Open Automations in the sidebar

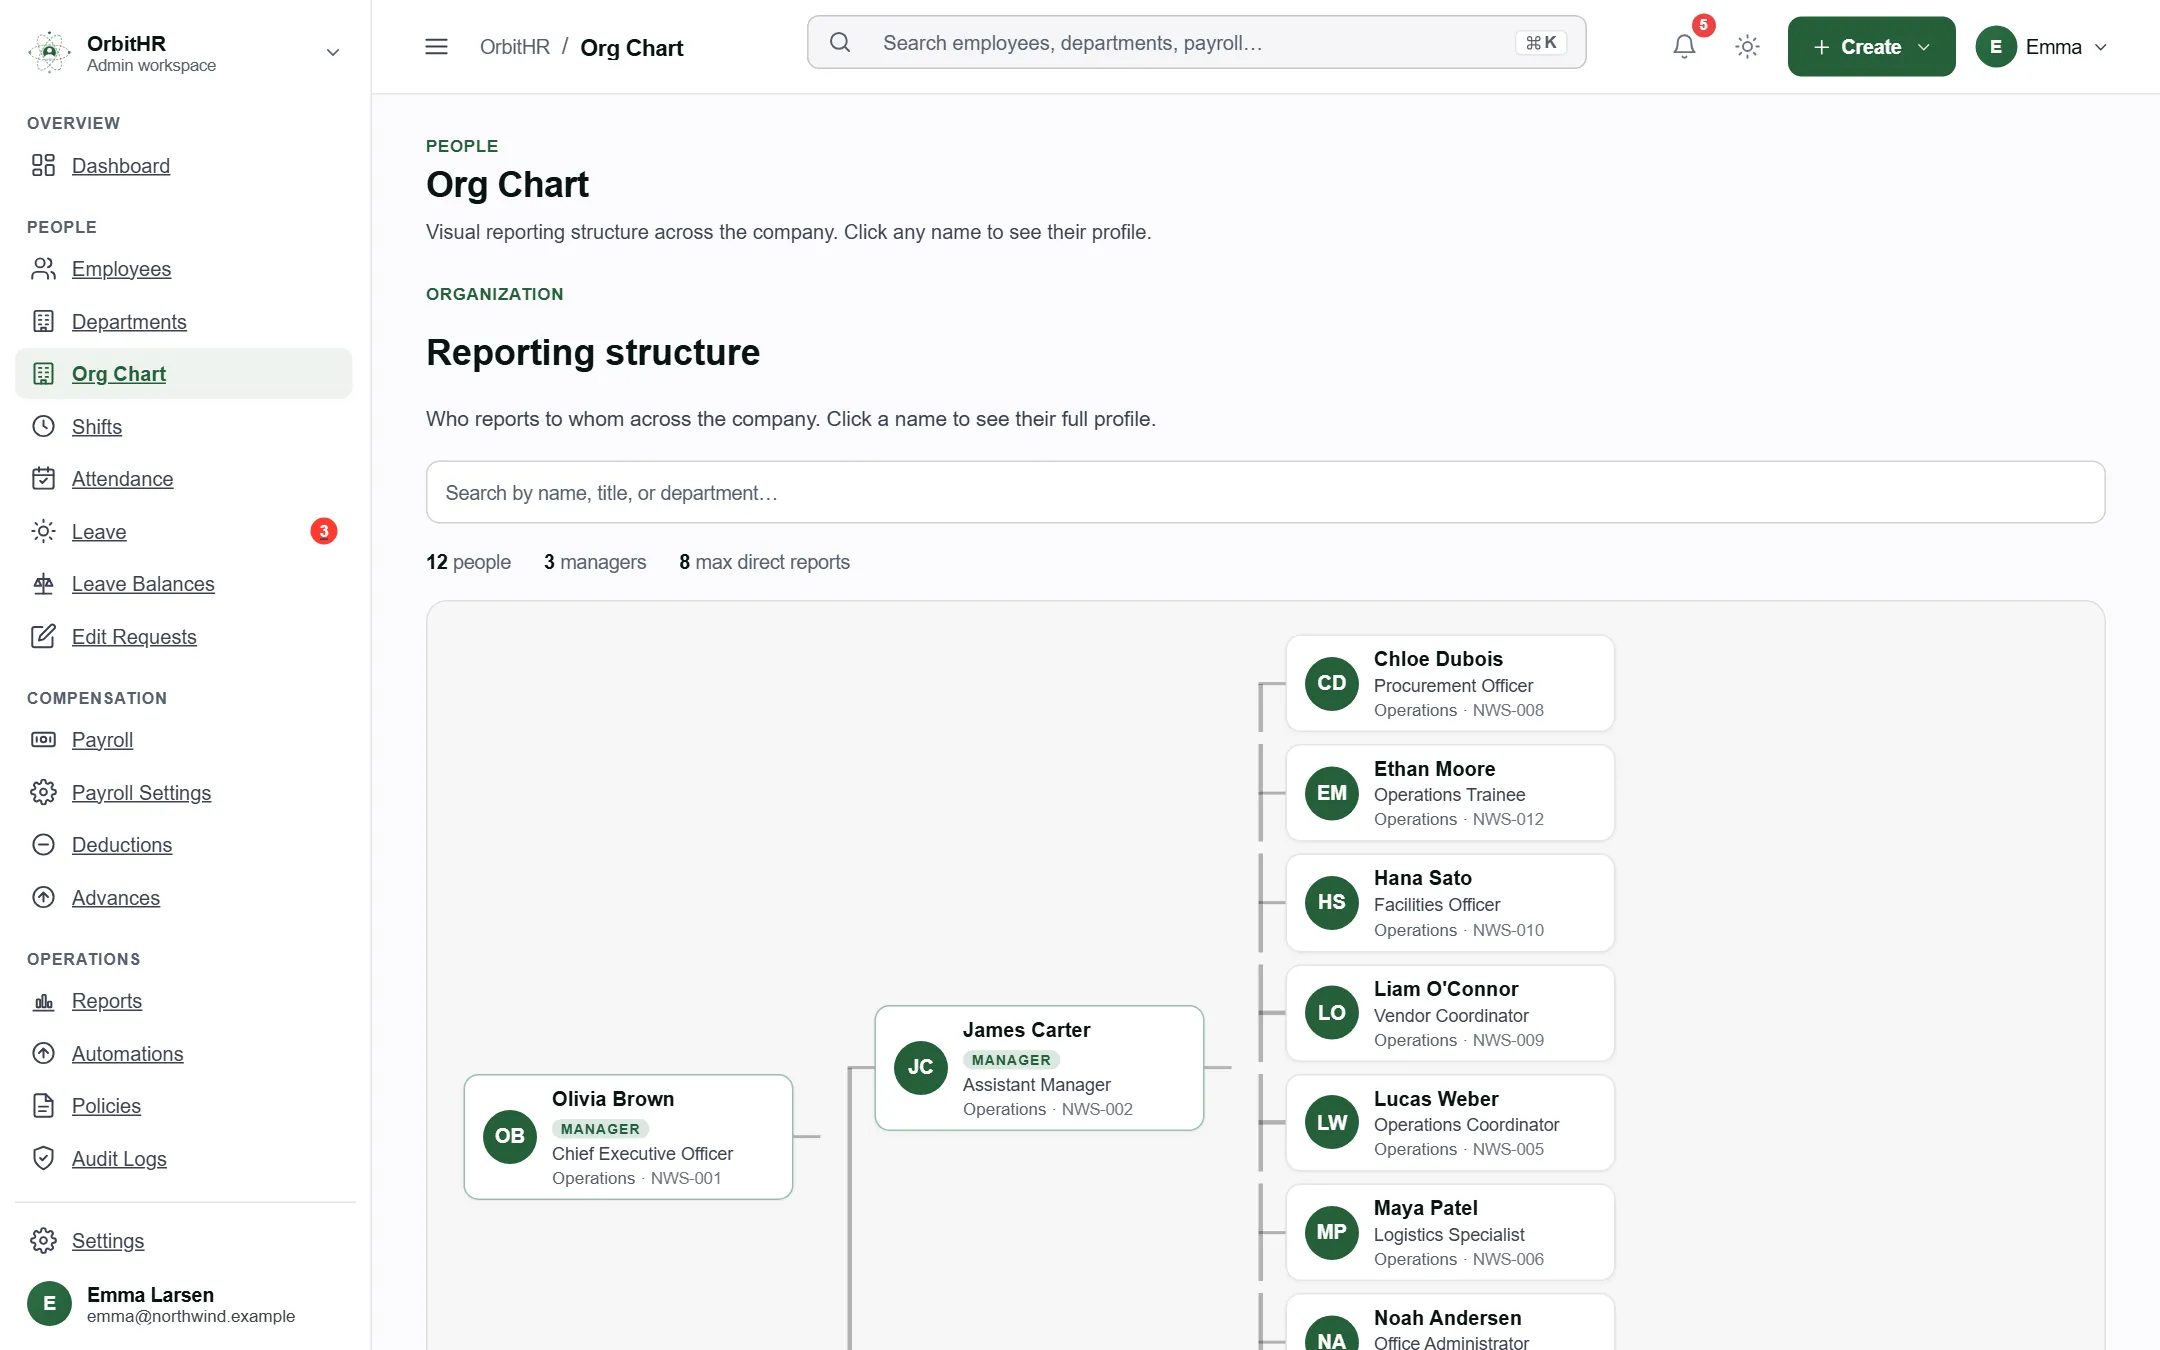[184, 1053]
